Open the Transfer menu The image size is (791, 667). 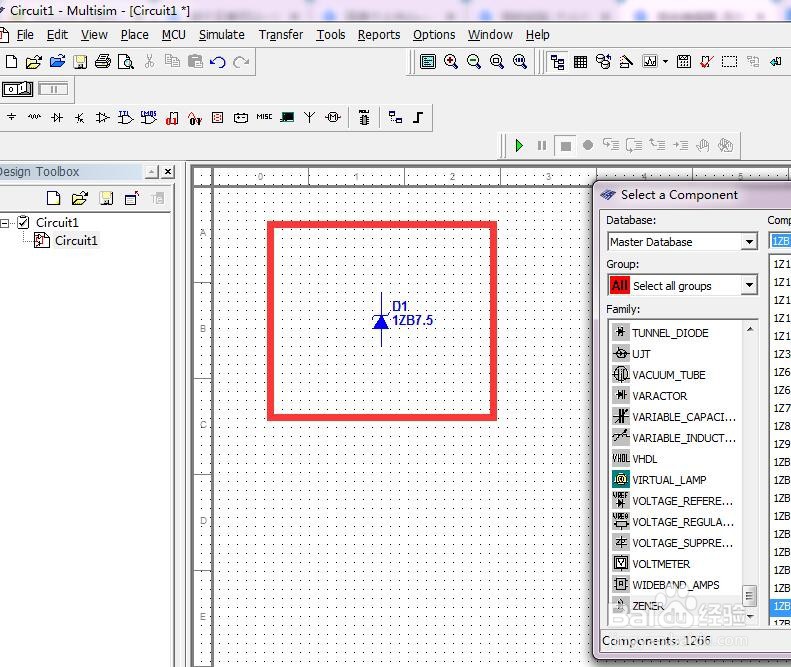pos(281,35)
